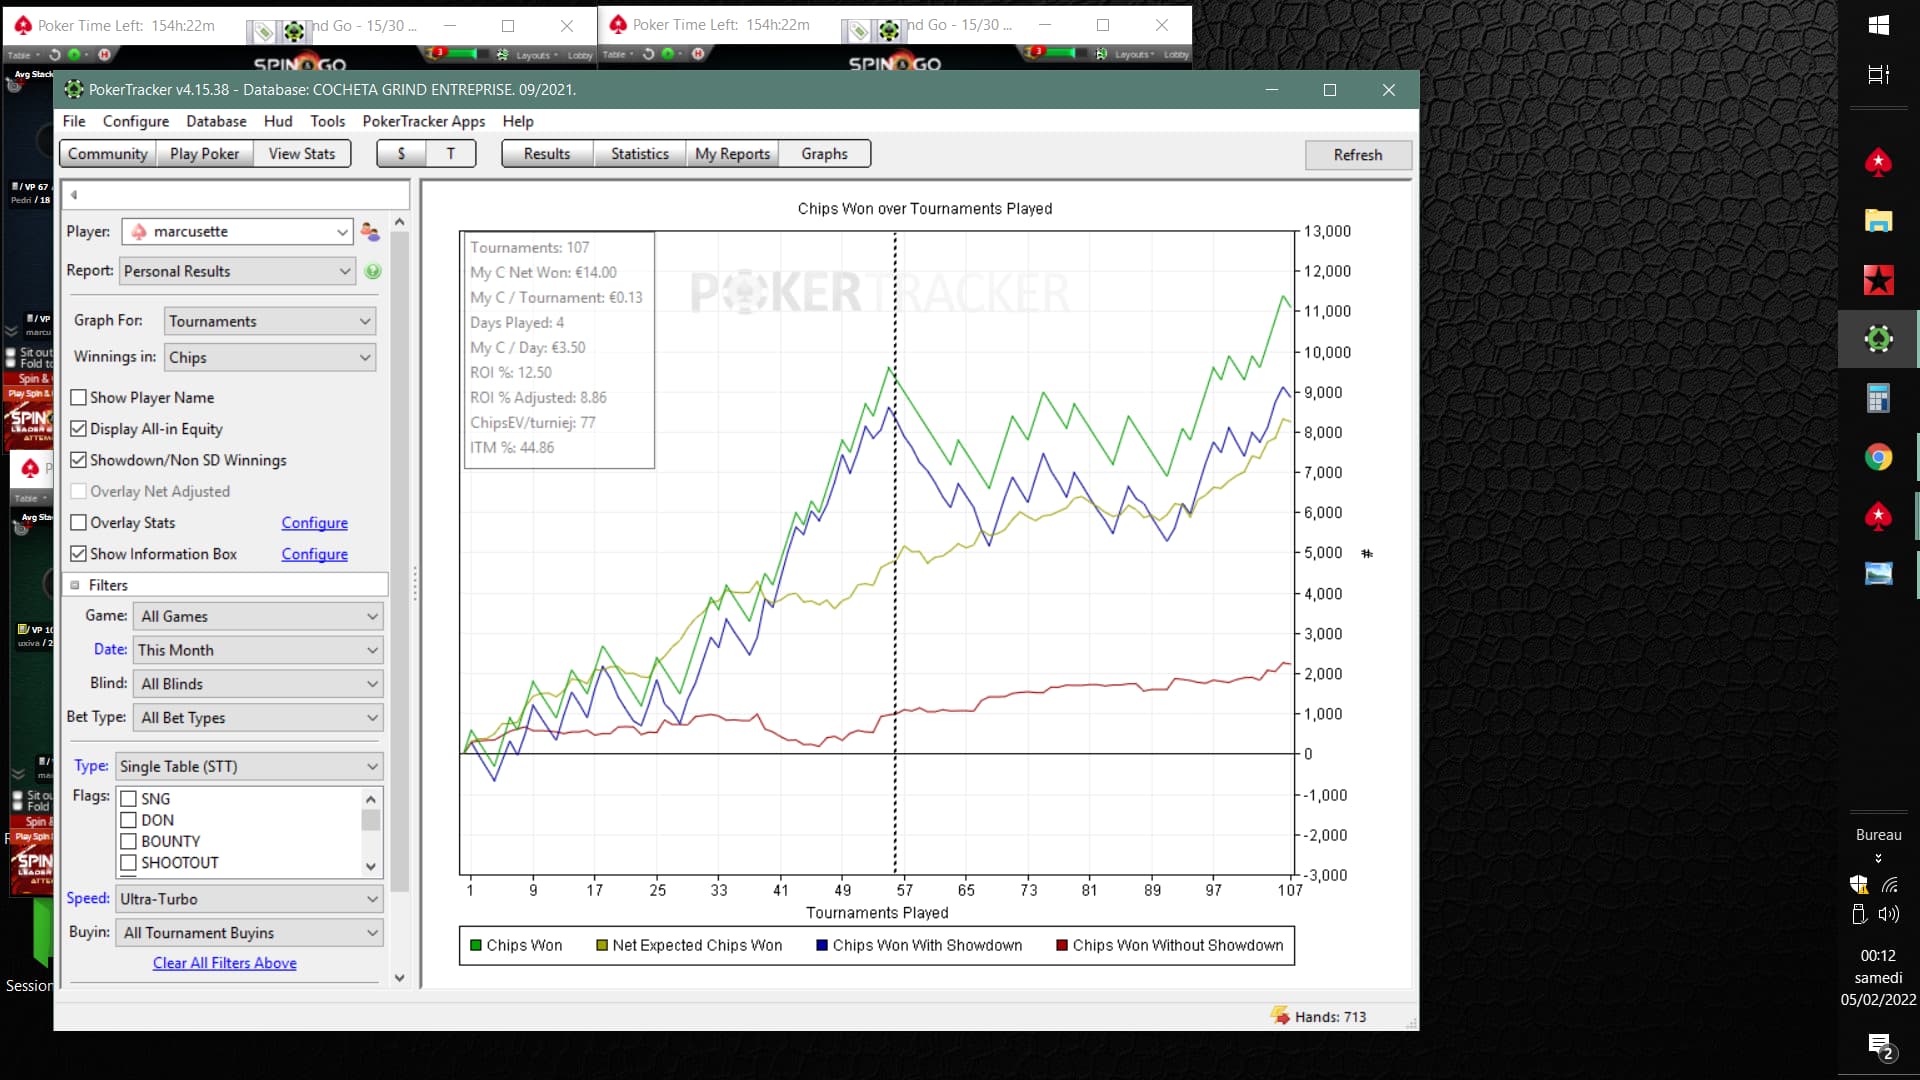Open the Date filter dropdown
Image resolution: width=1920 pixels, height=1080 pixels.
[x=258, y=650]
